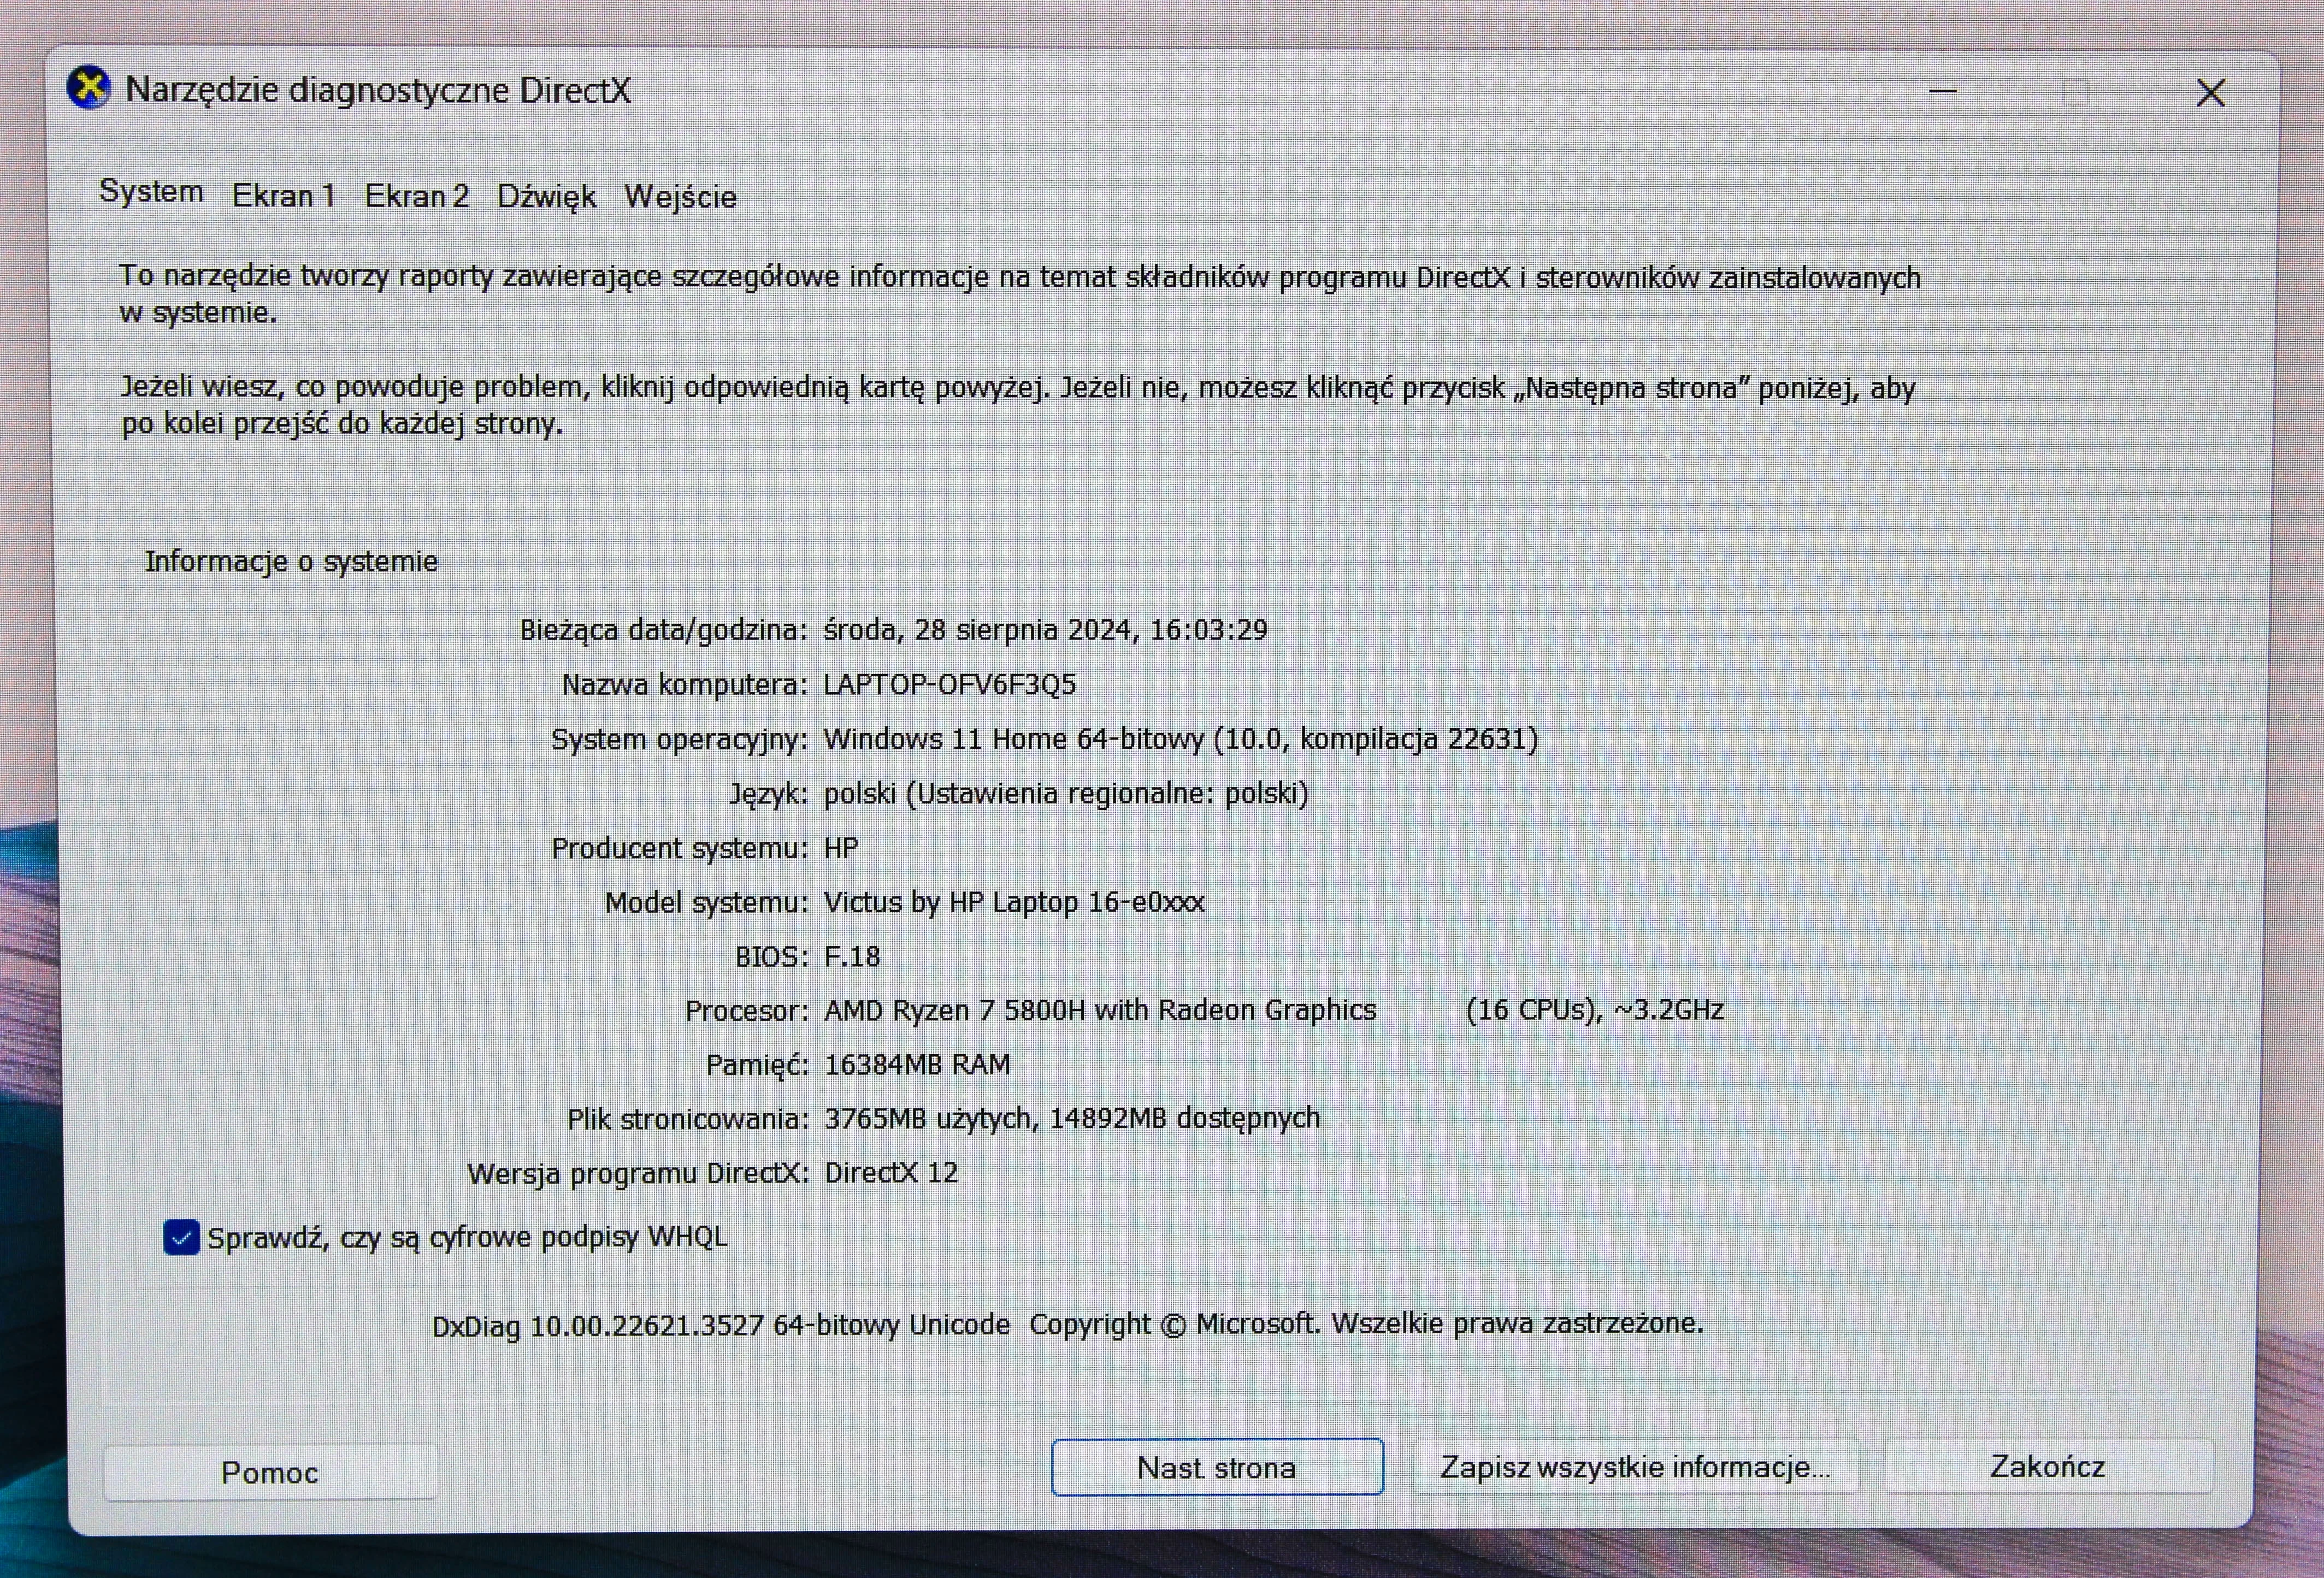The image size is (2324, 1578).
Task: Click the processor value AMD Ryzen 7 5800H
Action: pyautogui.click(x=1273, y=1010)
